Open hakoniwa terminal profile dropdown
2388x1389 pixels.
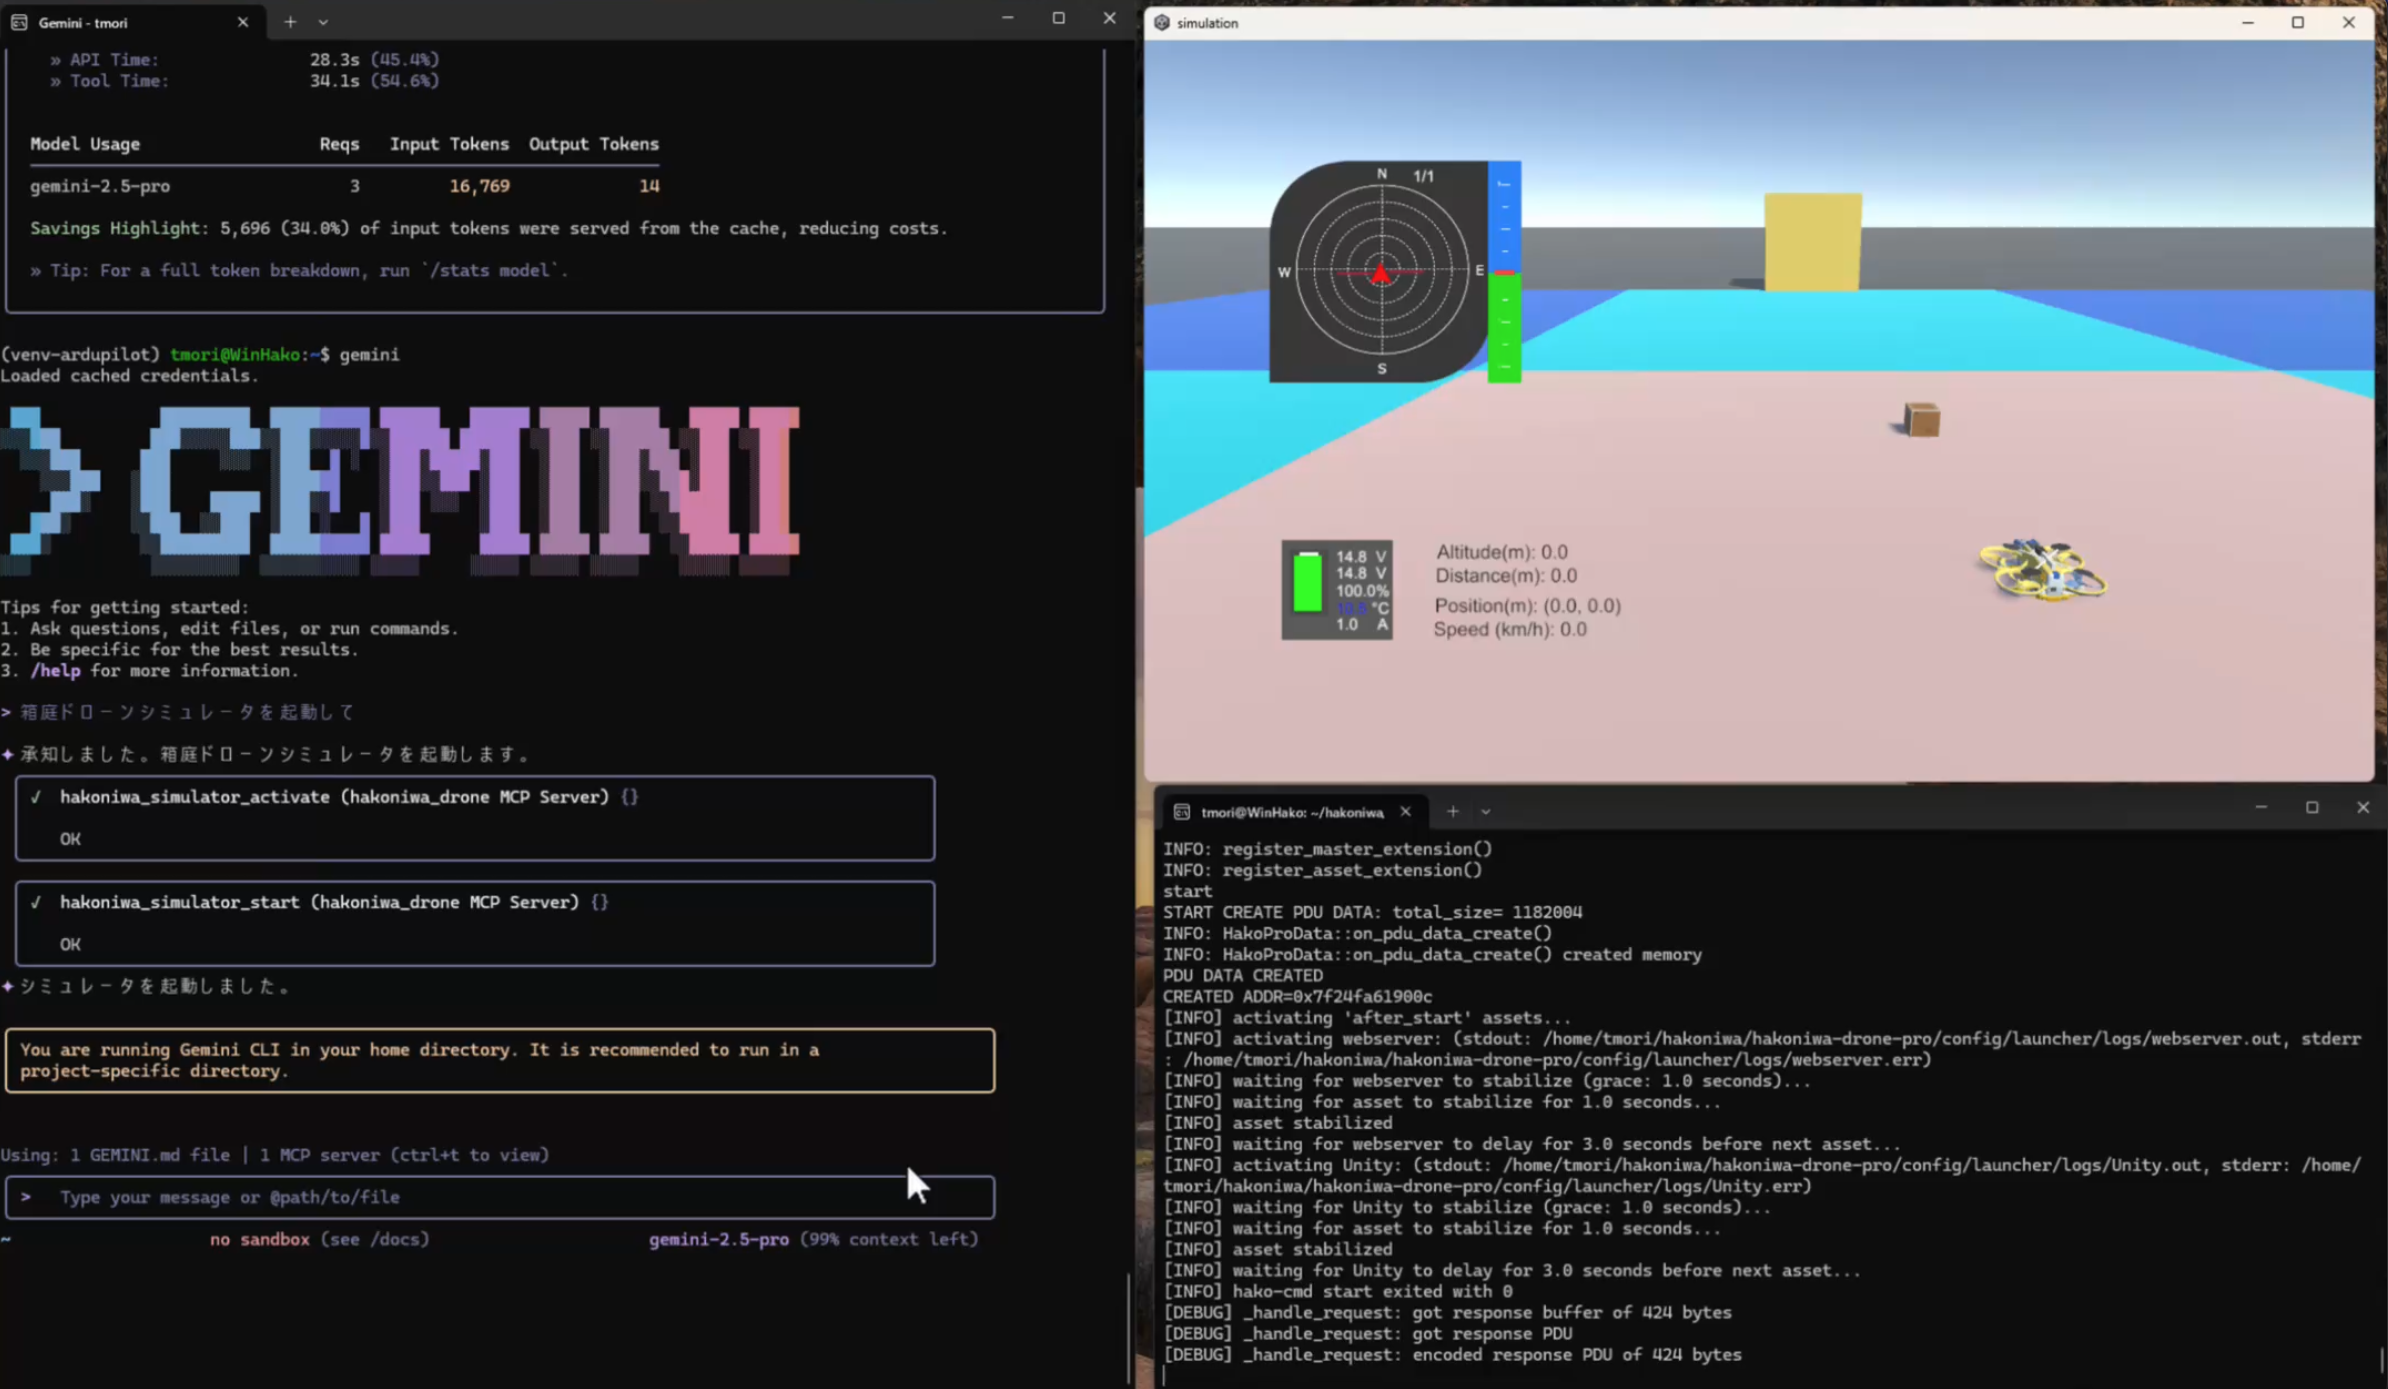[x=1486, y=812]
